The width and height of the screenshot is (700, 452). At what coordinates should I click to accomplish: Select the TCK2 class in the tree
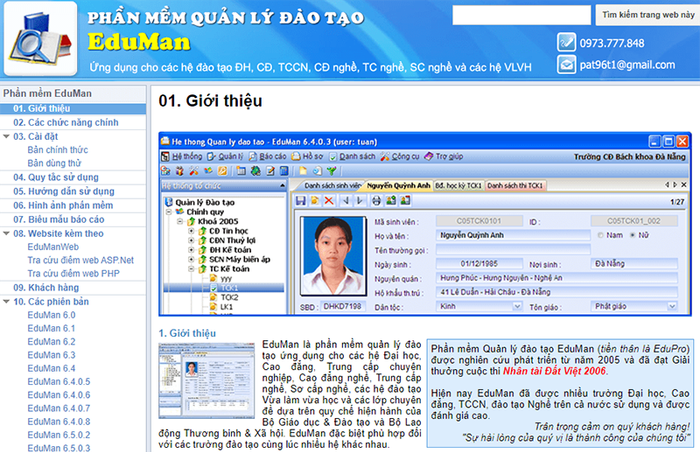pyautogui.click(x=229, y=297)
